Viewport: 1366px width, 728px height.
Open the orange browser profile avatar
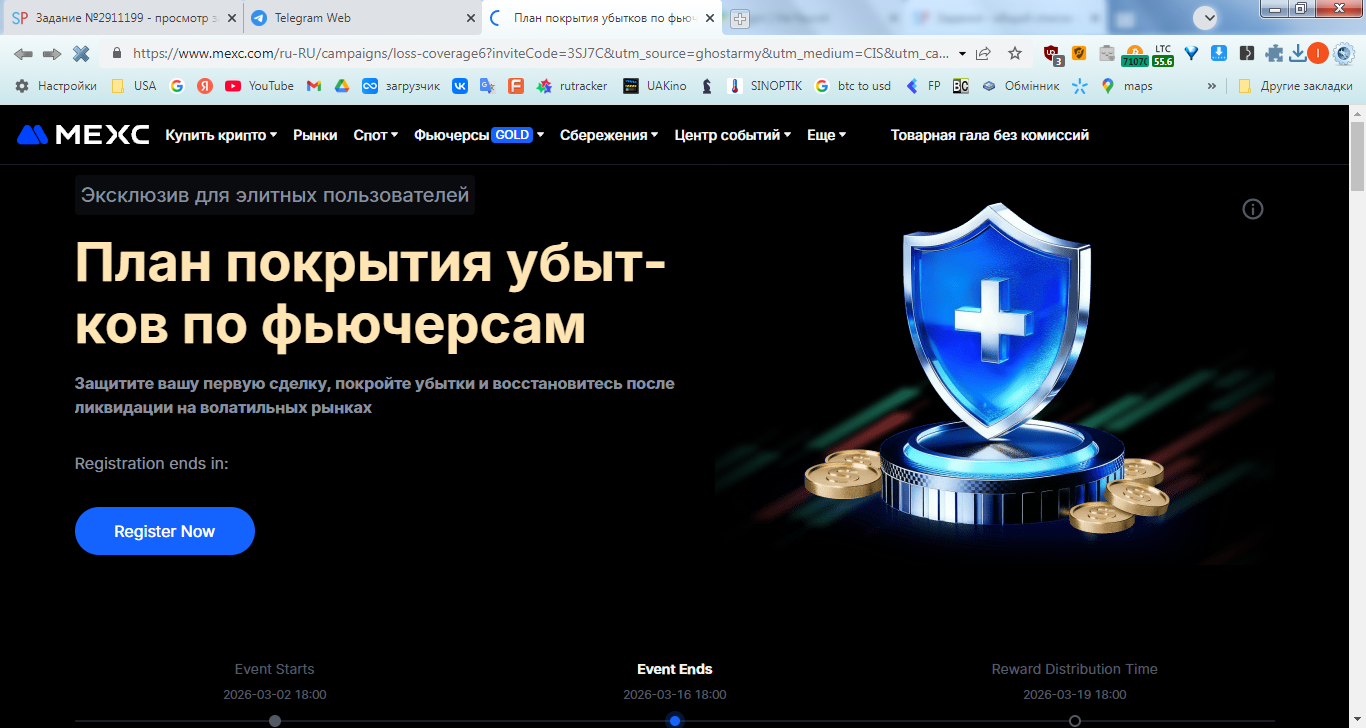pyautogui.click(x=1318, y=54)
